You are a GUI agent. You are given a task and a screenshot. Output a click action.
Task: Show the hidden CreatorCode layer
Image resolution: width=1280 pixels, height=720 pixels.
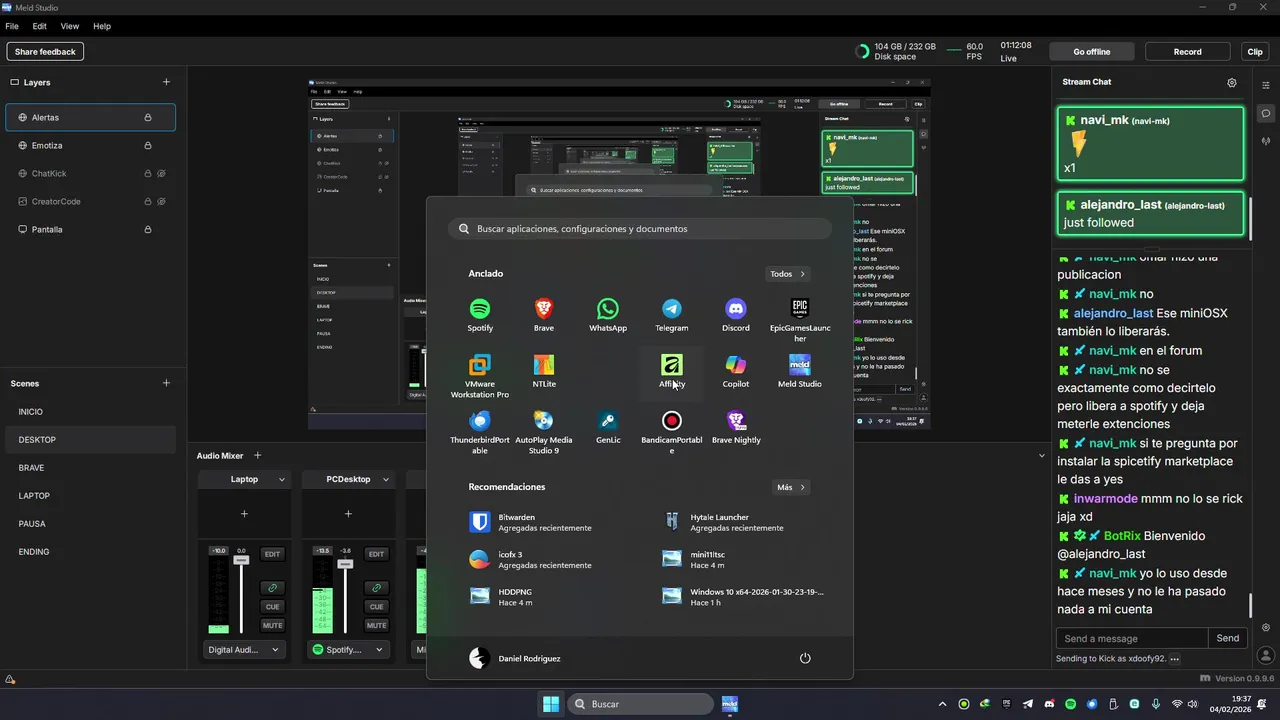pyautogui.click(x=161, y=201)
